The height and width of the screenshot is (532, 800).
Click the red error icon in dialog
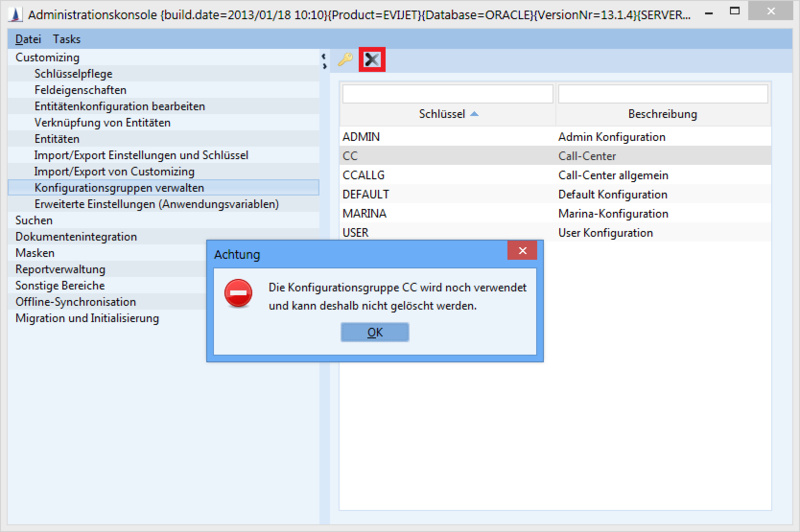238,293
